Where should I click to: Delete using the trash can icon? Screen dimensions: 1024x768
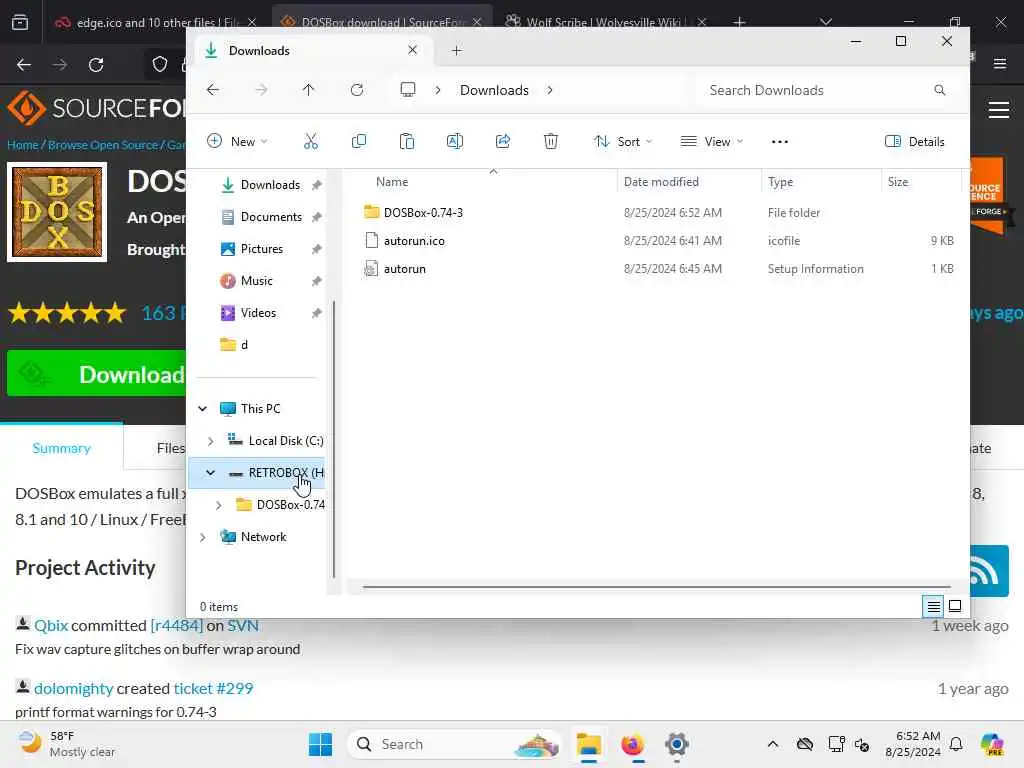point(551,141)
